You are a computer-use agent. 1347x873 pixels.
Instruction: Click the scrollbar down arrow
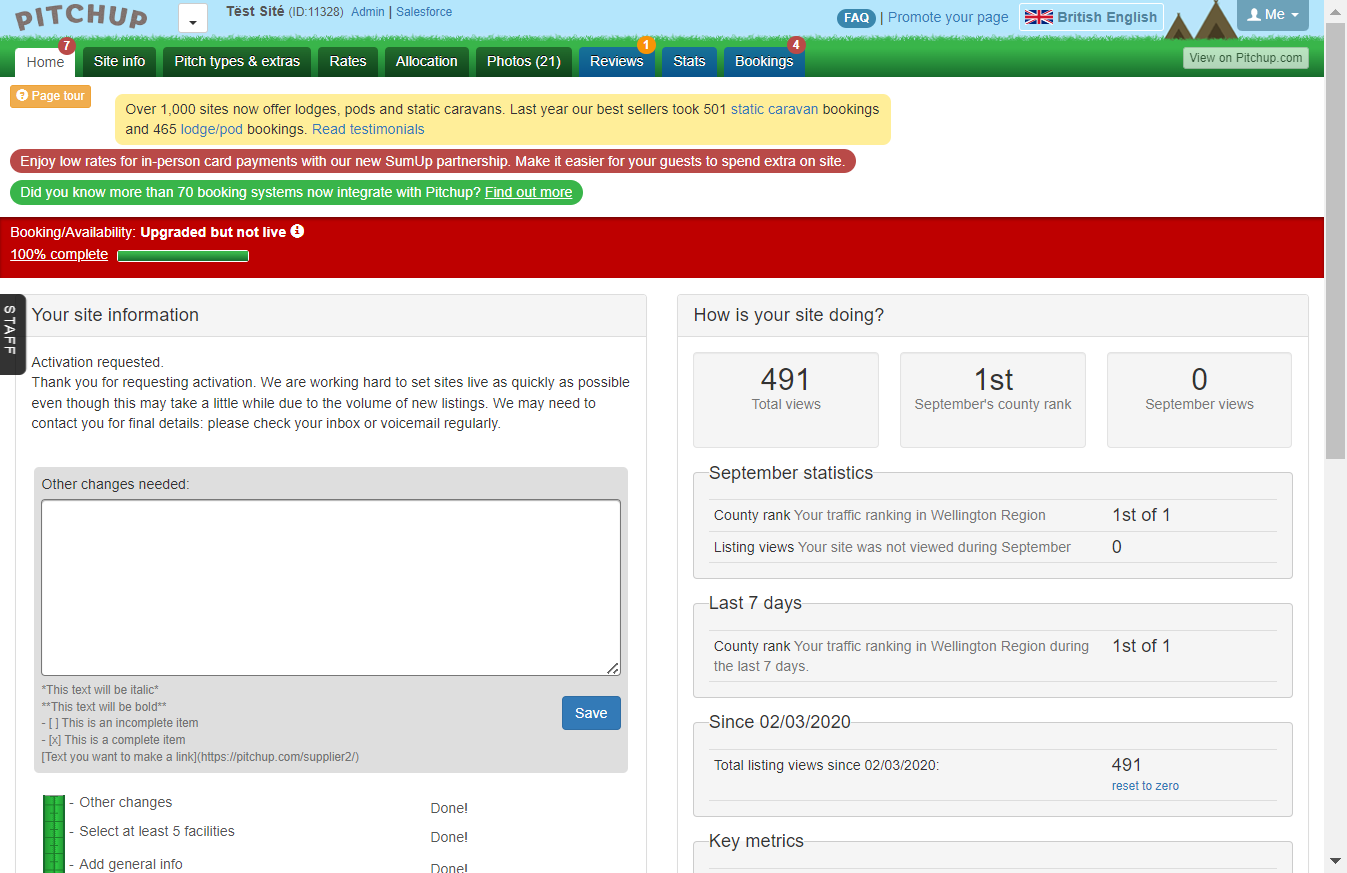coord(1336,861)
